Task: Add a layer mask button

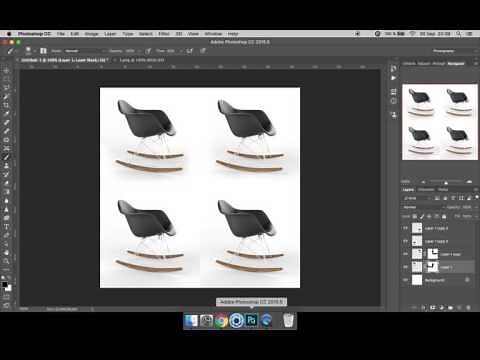Action: (x=433, y=307)
